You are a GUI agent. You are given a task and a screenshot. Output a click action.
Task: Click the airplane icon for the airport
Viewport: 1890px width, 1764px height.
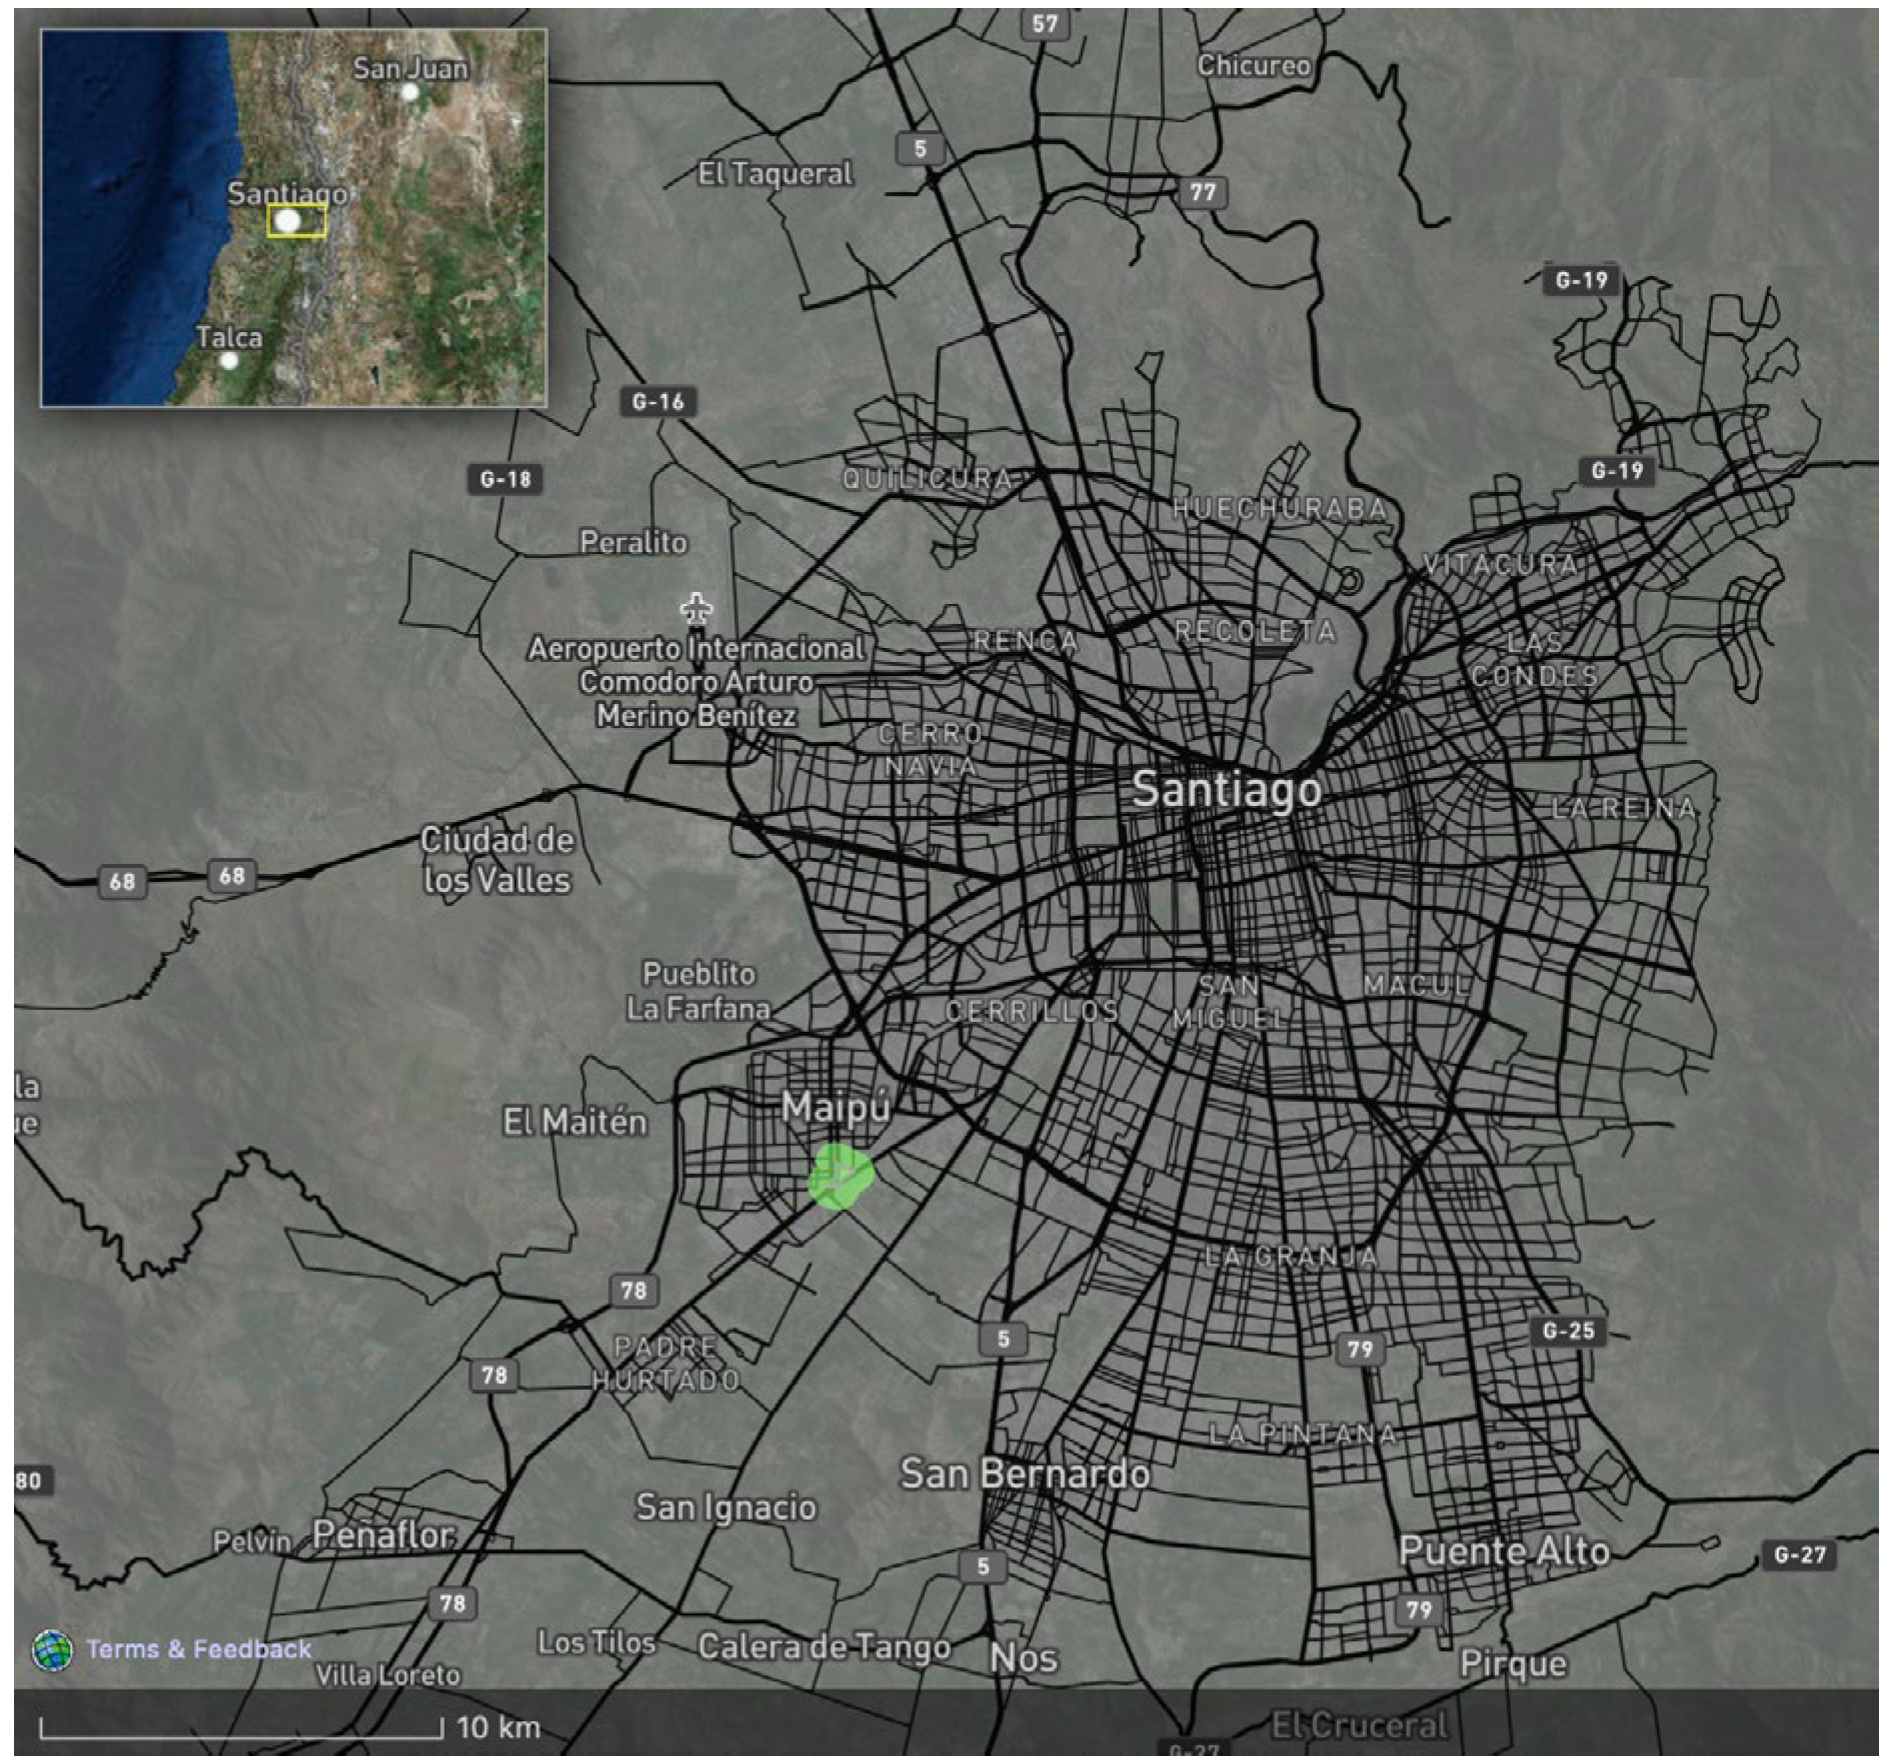[x=696, y=608]
